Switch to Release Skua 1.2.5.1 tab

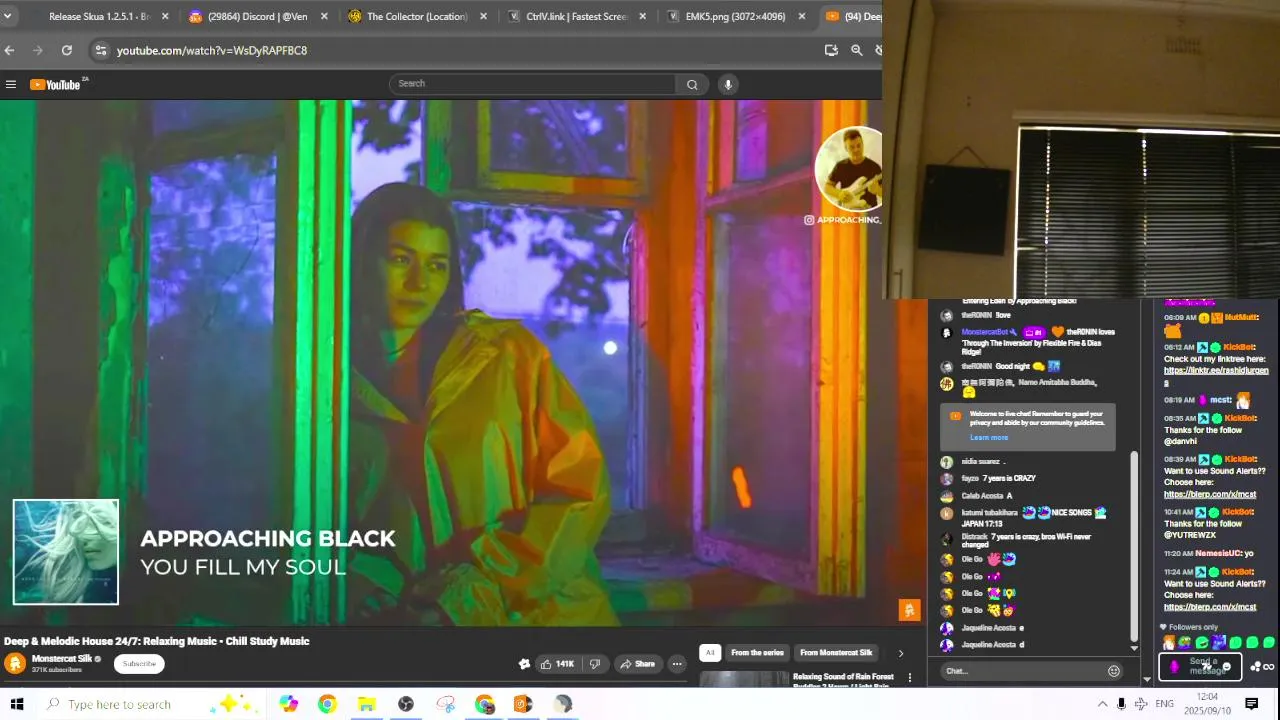click(98, 16)
